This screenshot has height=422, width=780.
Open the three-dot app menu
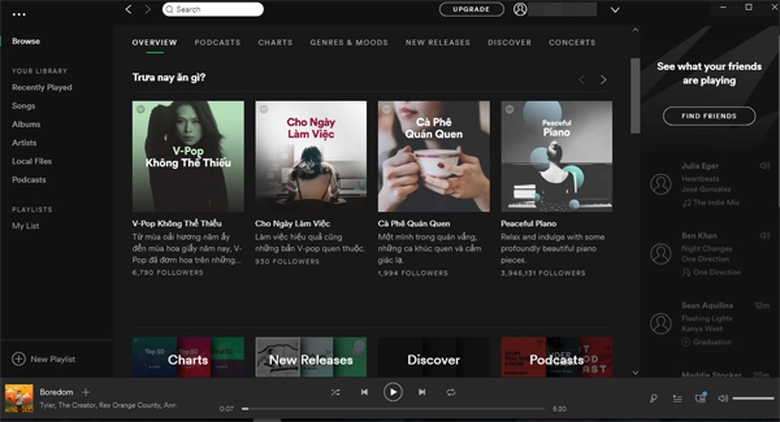(x=19, y=14)
